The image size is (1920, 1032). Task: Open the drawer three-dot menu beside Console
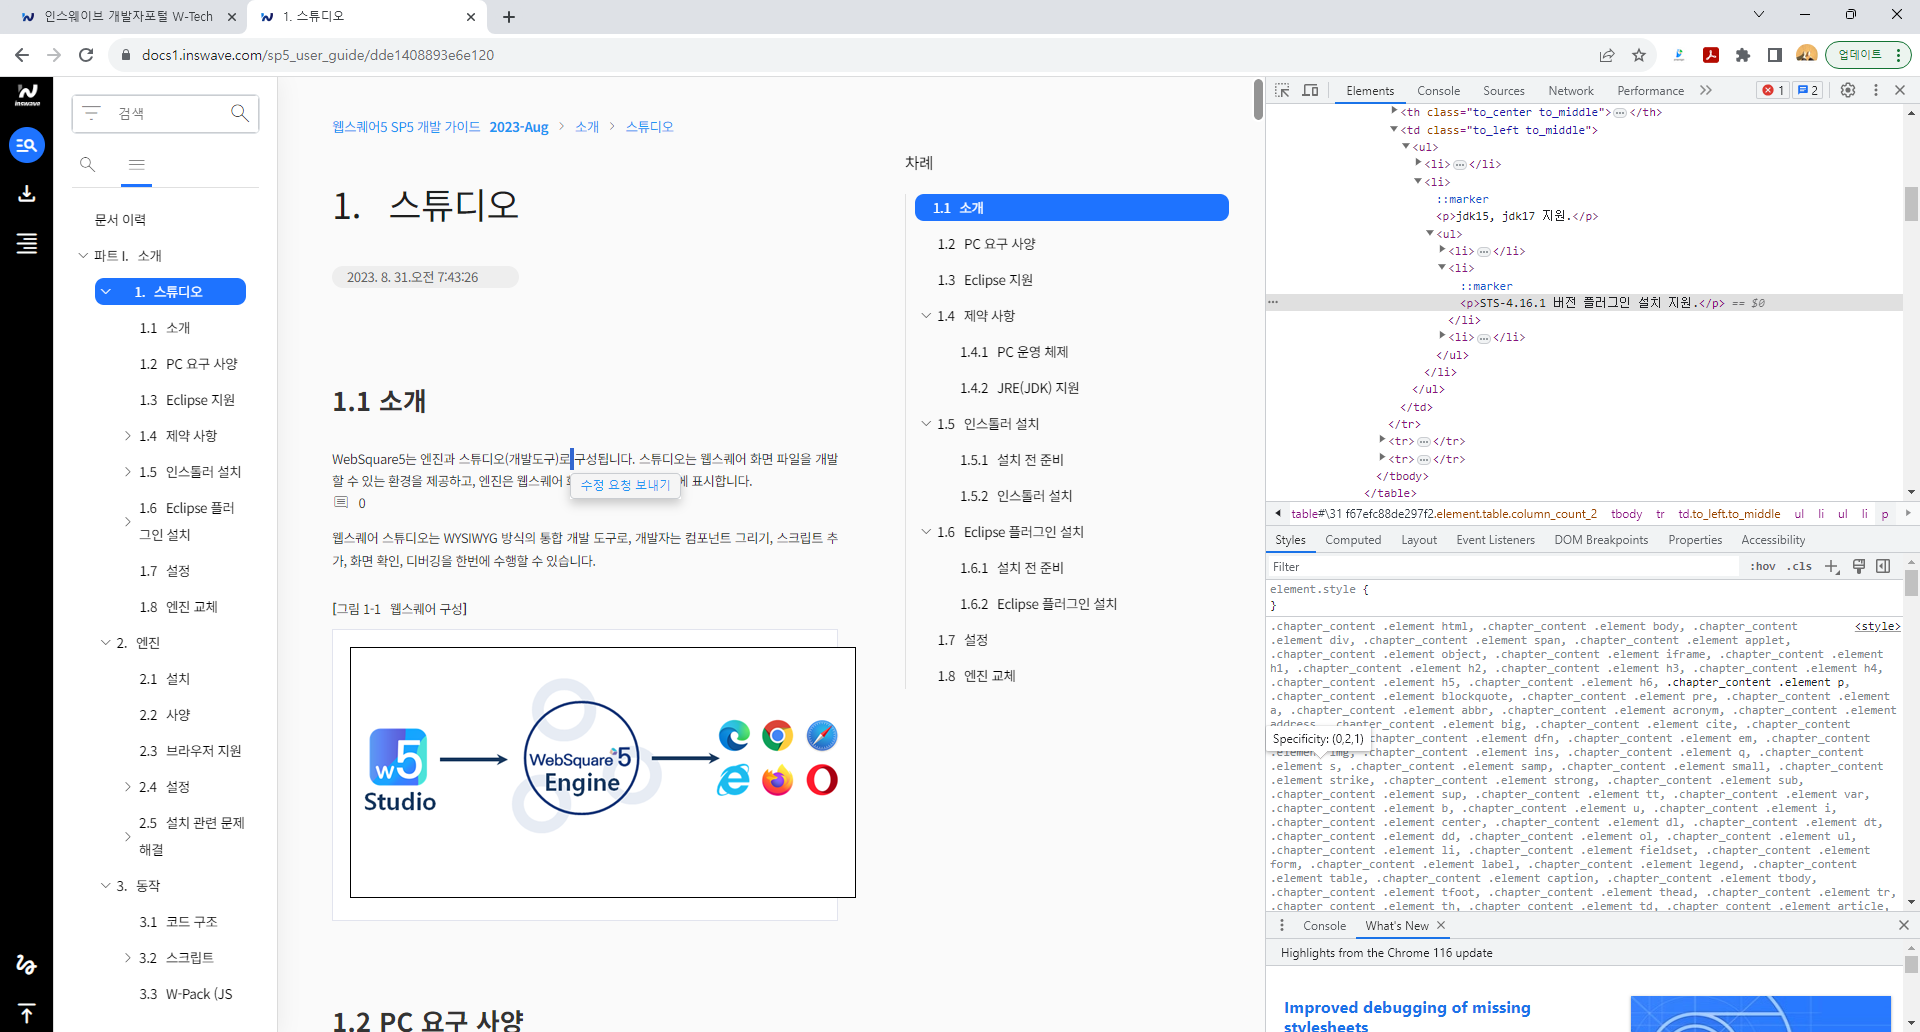(1282, 925)
